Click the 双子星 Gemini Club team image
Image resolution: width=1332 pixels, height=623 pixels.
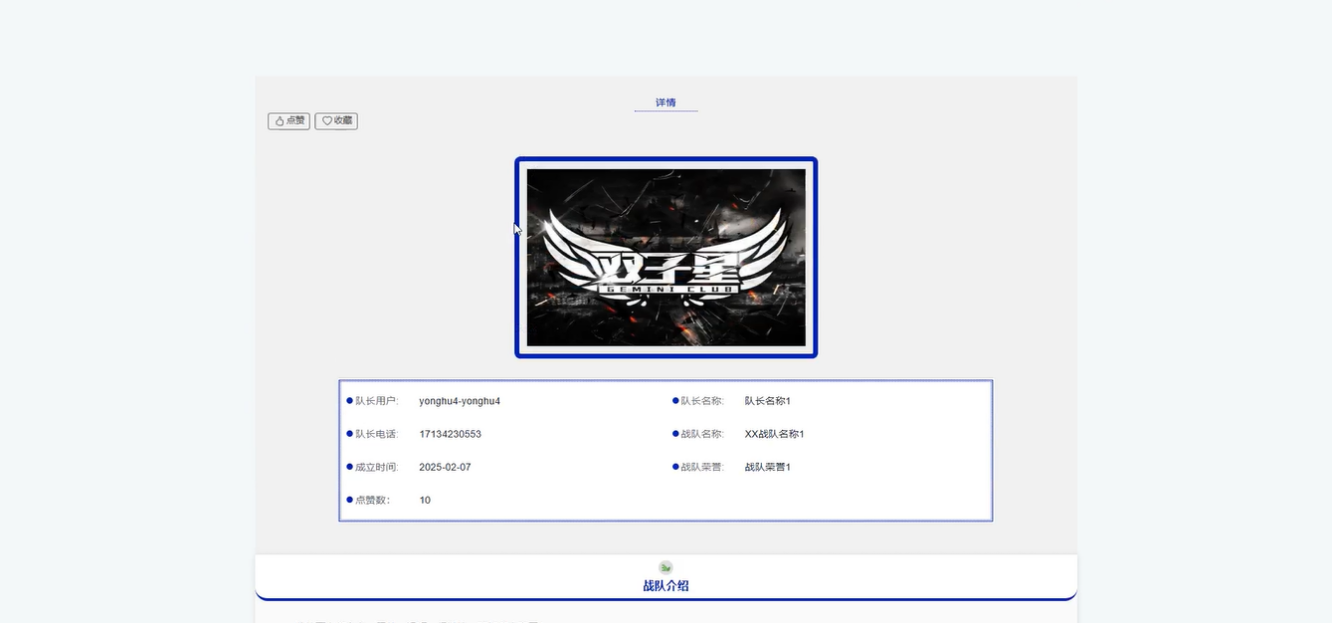[x=666, y=257]
